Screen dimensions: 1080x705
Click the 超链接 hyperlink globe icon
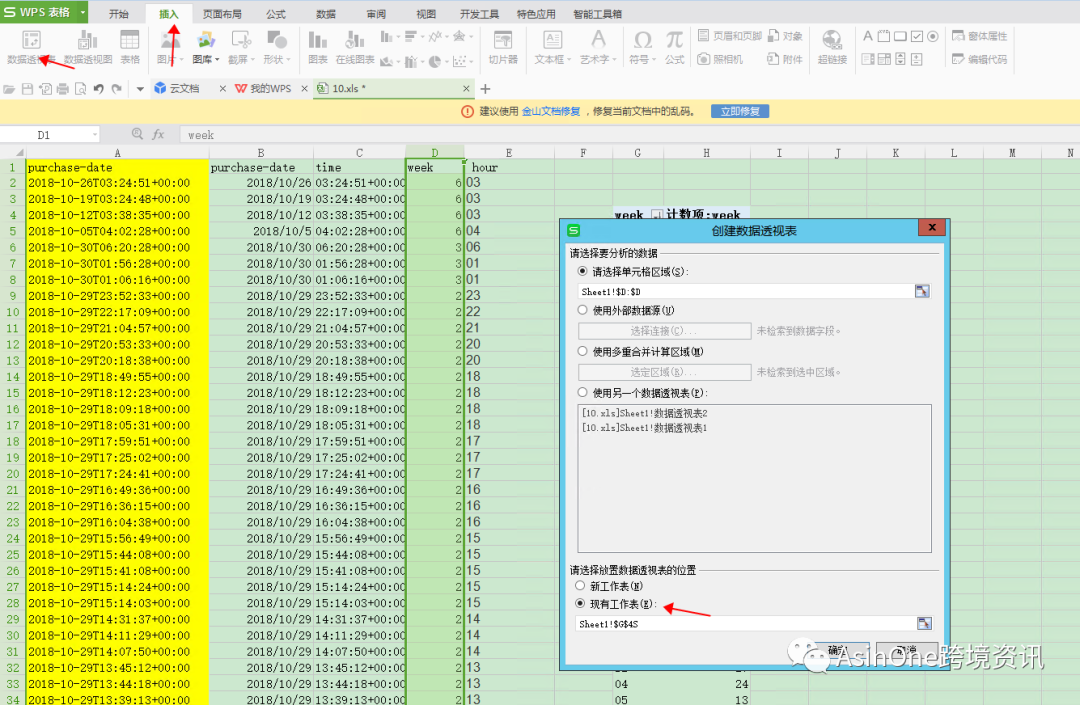(x=831, y=39)
